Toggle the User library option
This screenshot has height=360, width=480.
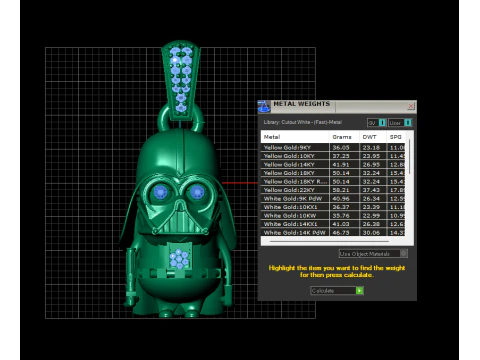pos(400,123)
